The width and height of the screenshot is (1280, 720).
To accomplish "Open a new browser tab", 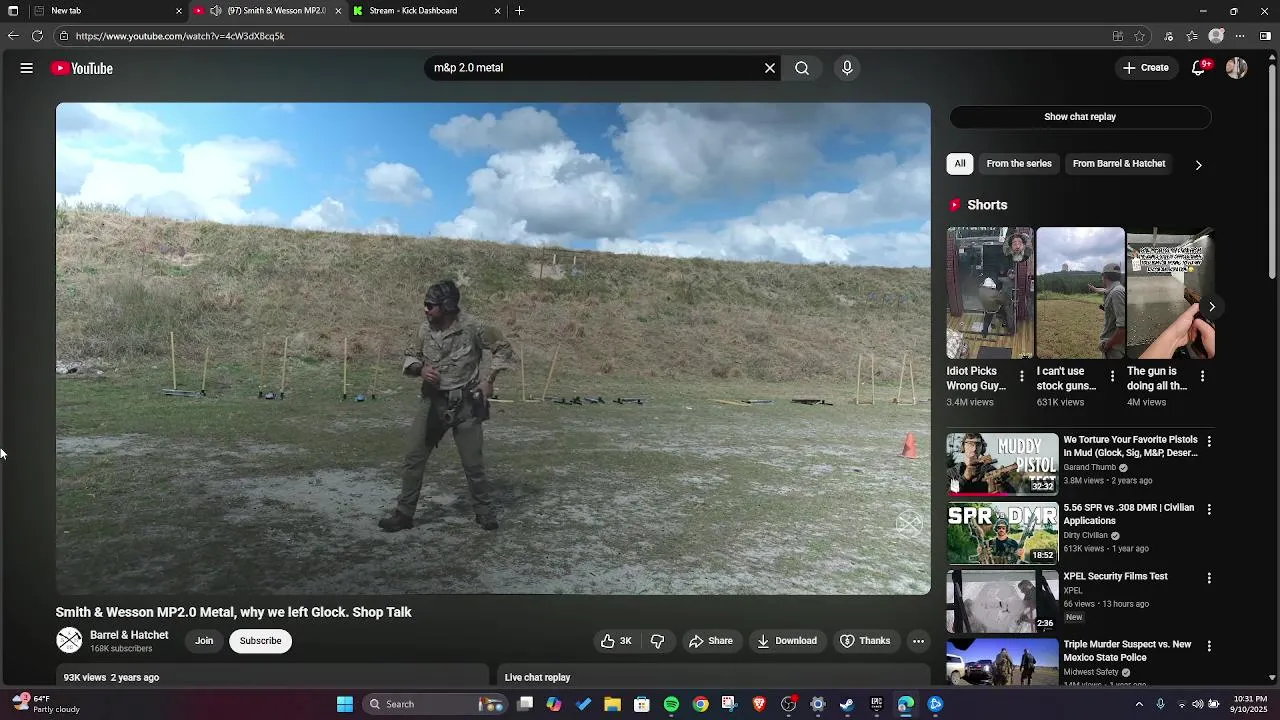I will coord(519,11).
